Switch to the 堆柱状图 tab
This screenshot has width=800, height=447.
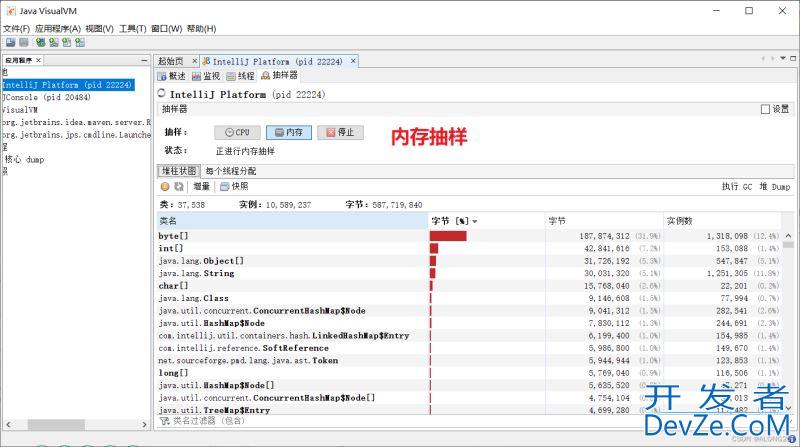[179, 171]
